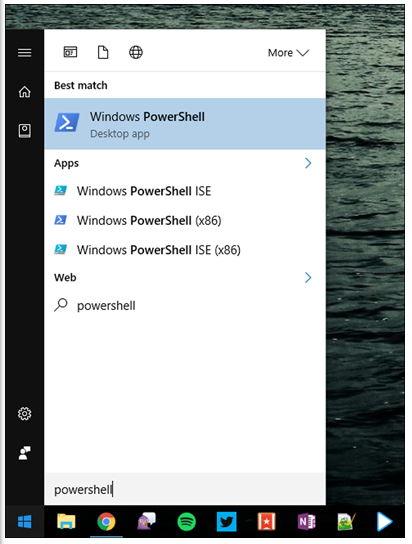412x544 pixels.
Task: Expand the Apps results chevron
Action: click(x=308, y=163)
